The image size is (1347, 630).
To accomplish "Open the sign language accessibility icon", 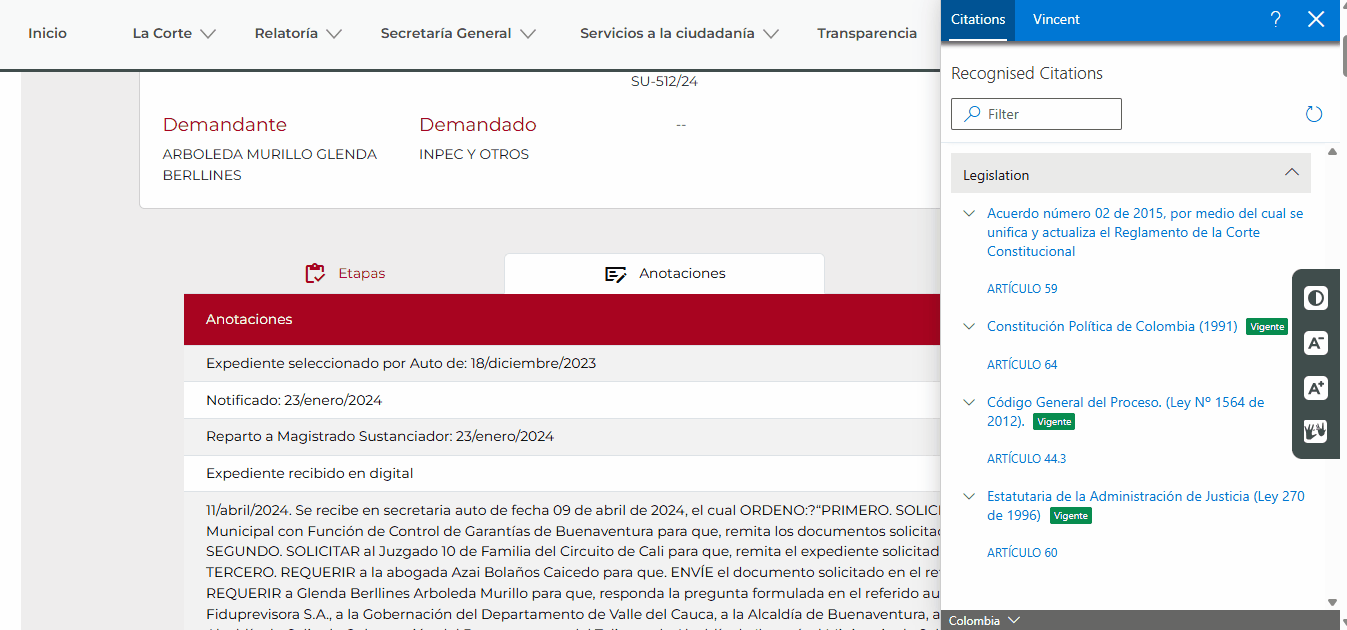I will click(1316, 432).
